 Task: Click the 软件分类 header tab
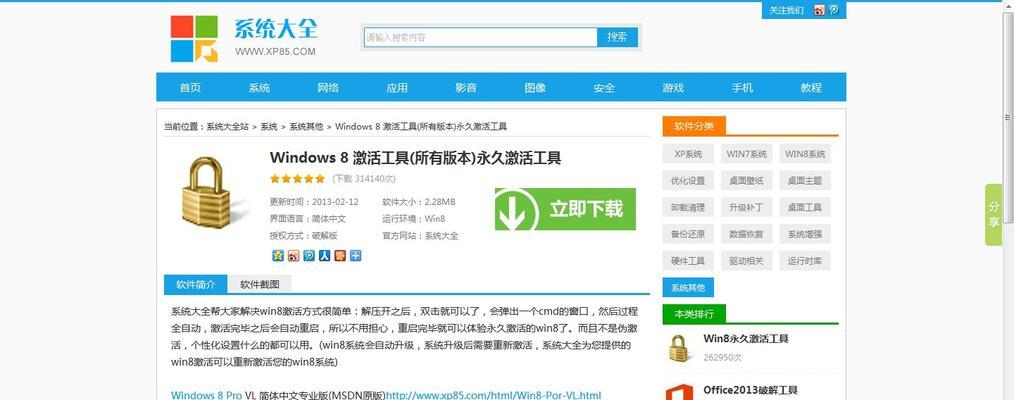pyautogui.click(x=694, y=126)
